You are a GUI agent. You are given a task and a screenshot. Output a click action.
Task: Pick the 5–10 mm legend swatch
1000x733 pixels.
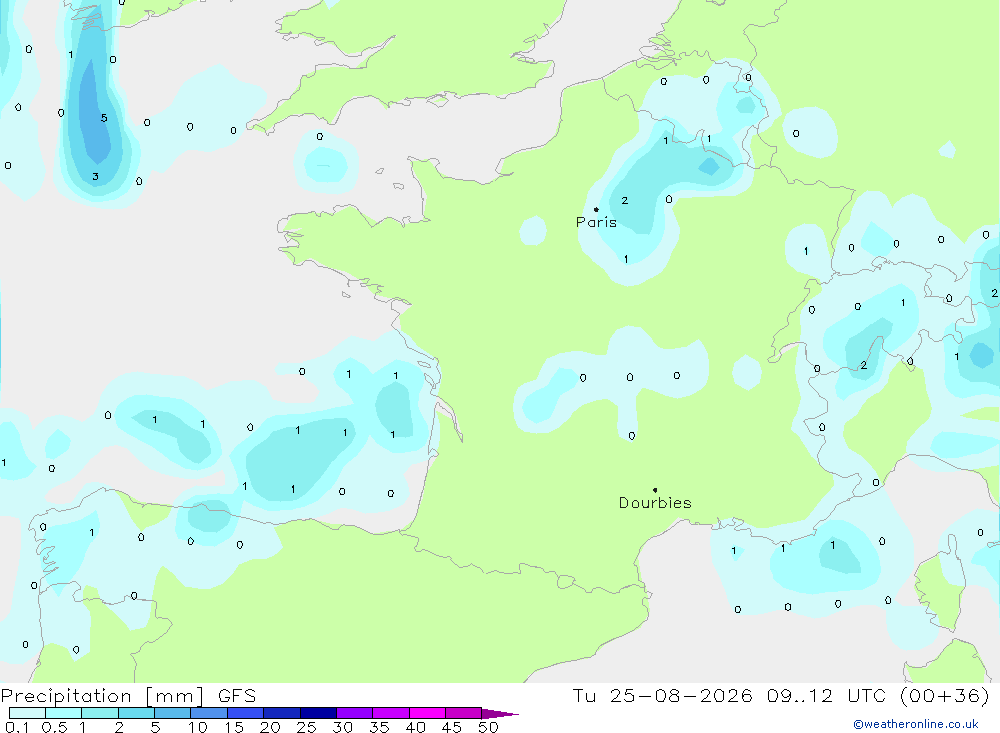point(172,713)
